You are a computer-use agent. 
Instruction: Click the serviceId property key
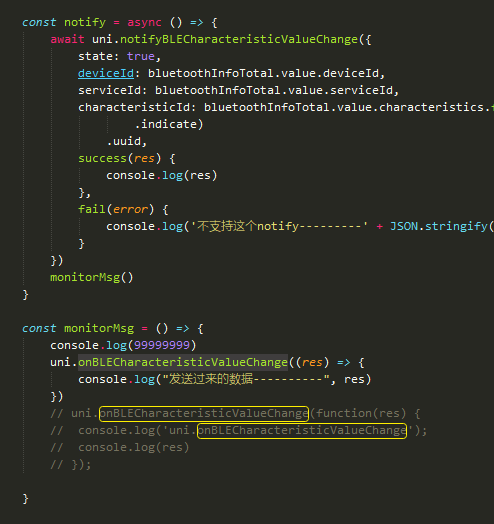click(109, 91)
